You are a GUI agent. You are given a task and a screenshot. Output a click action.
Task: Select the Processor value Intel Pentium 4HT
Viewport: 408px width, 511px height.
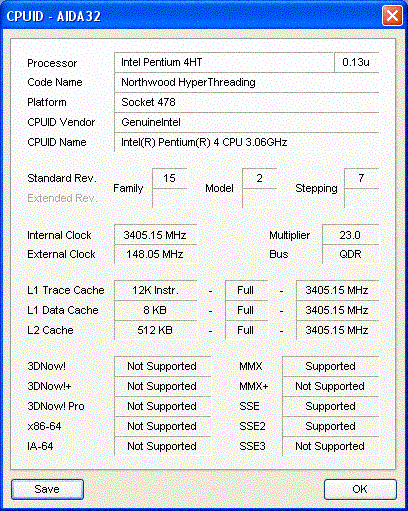pos(224,62)
